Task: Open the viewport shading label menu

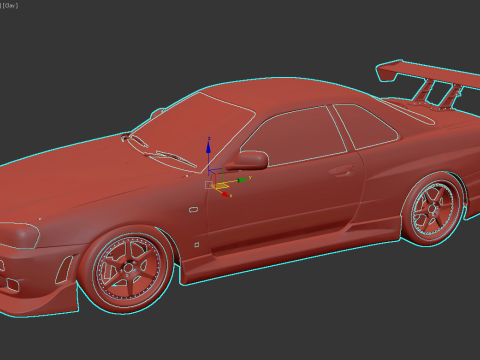Action: click(x=10, y=5)
